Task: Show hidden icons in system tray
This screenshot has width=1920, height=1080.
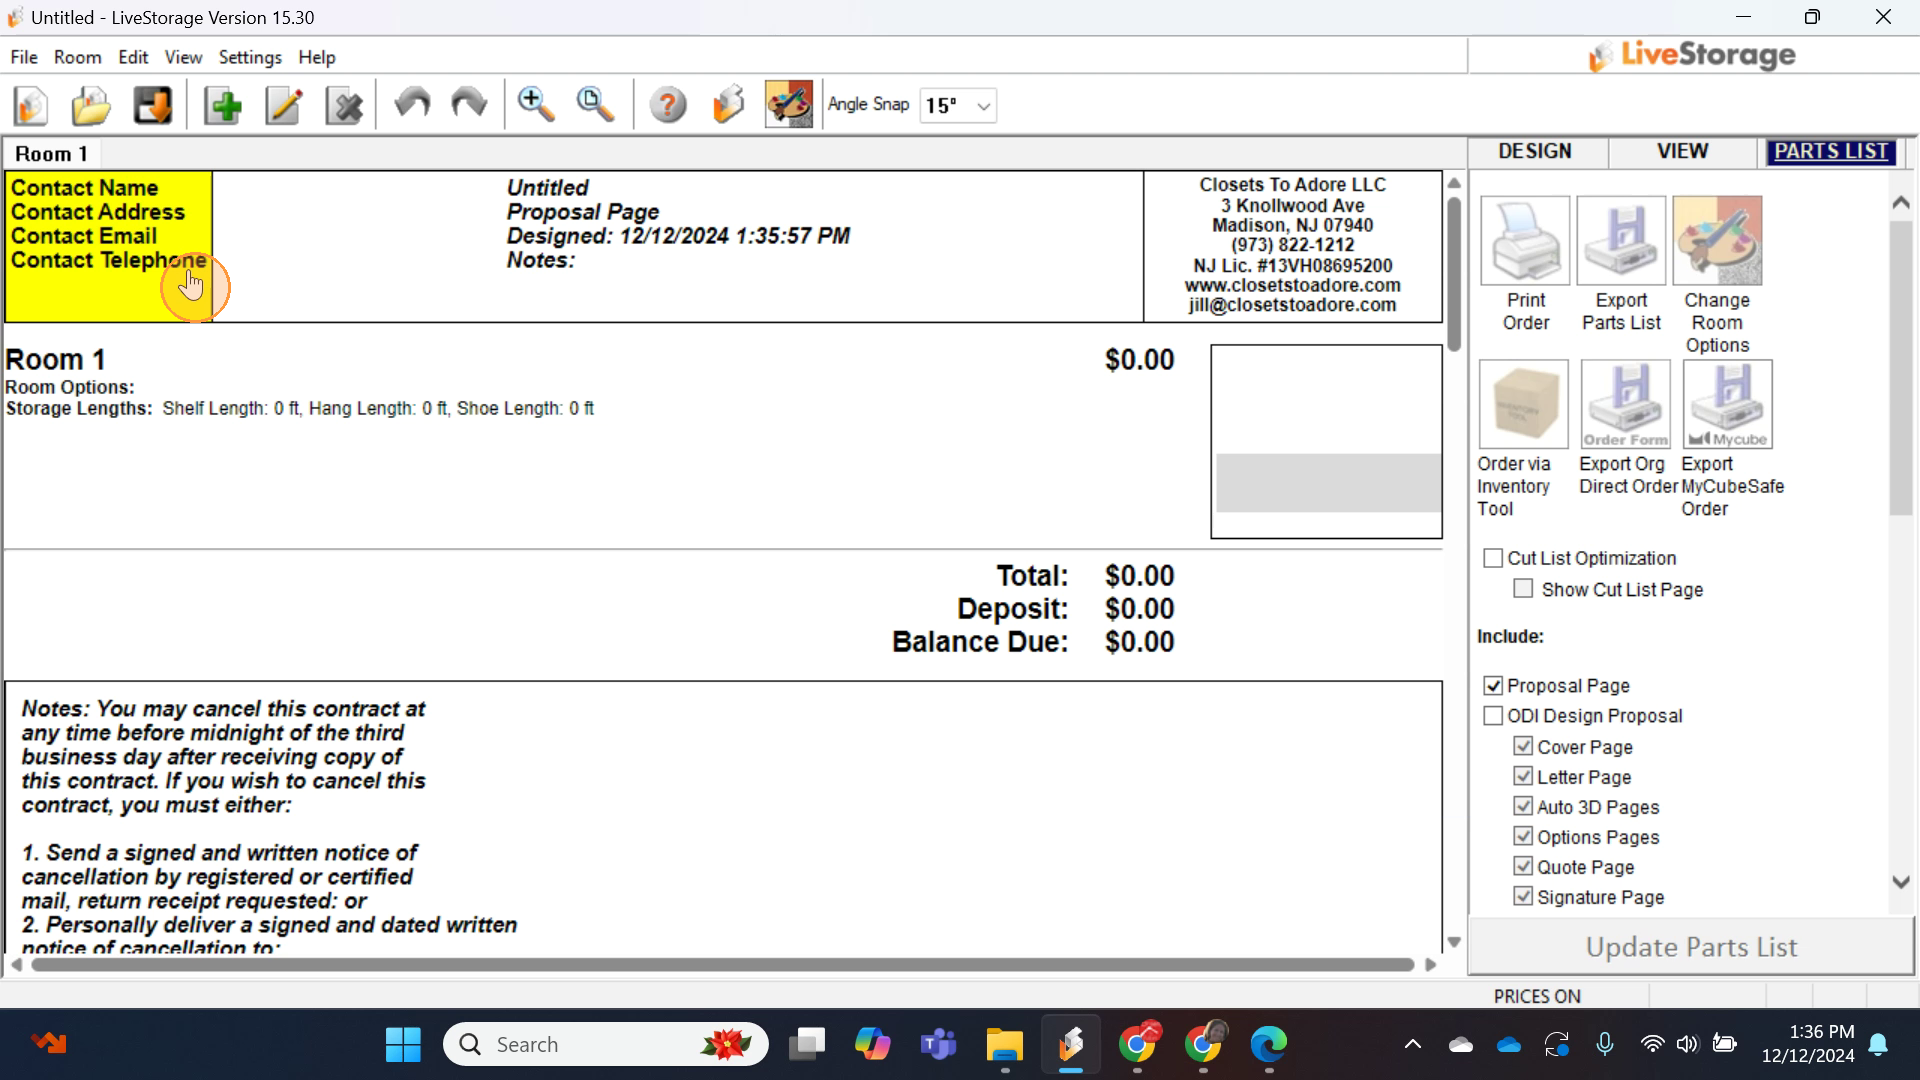Action: [1412, 1045]
